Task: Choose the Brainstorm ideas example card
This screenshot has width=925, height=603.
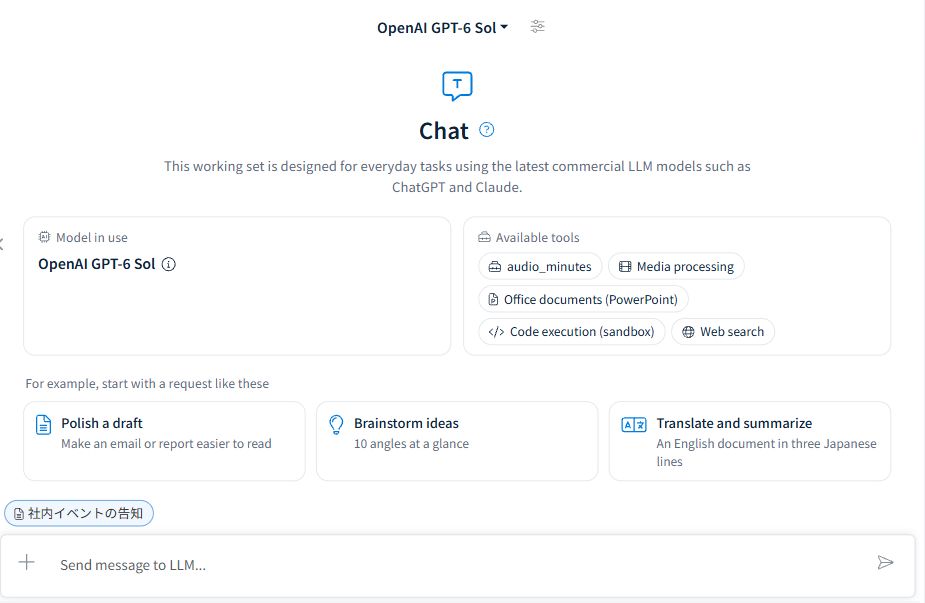Action: pyautogui.click(x=457, y=441)
